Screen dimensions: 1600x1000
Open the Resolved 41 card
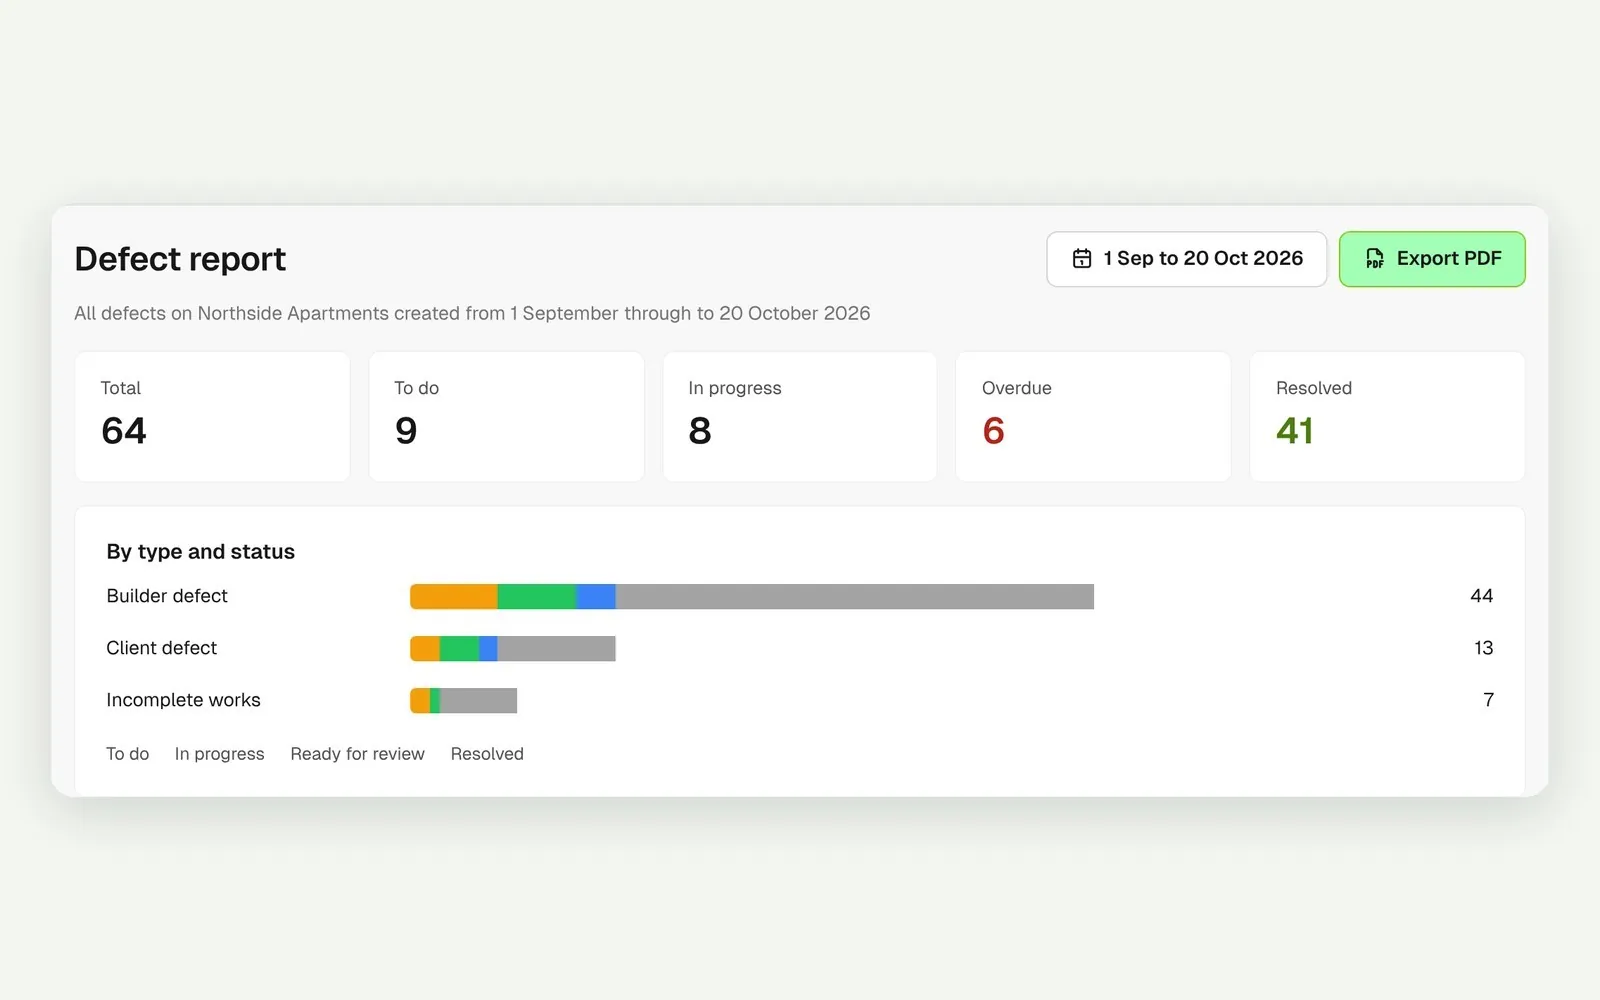click(x=1387, y=417)
